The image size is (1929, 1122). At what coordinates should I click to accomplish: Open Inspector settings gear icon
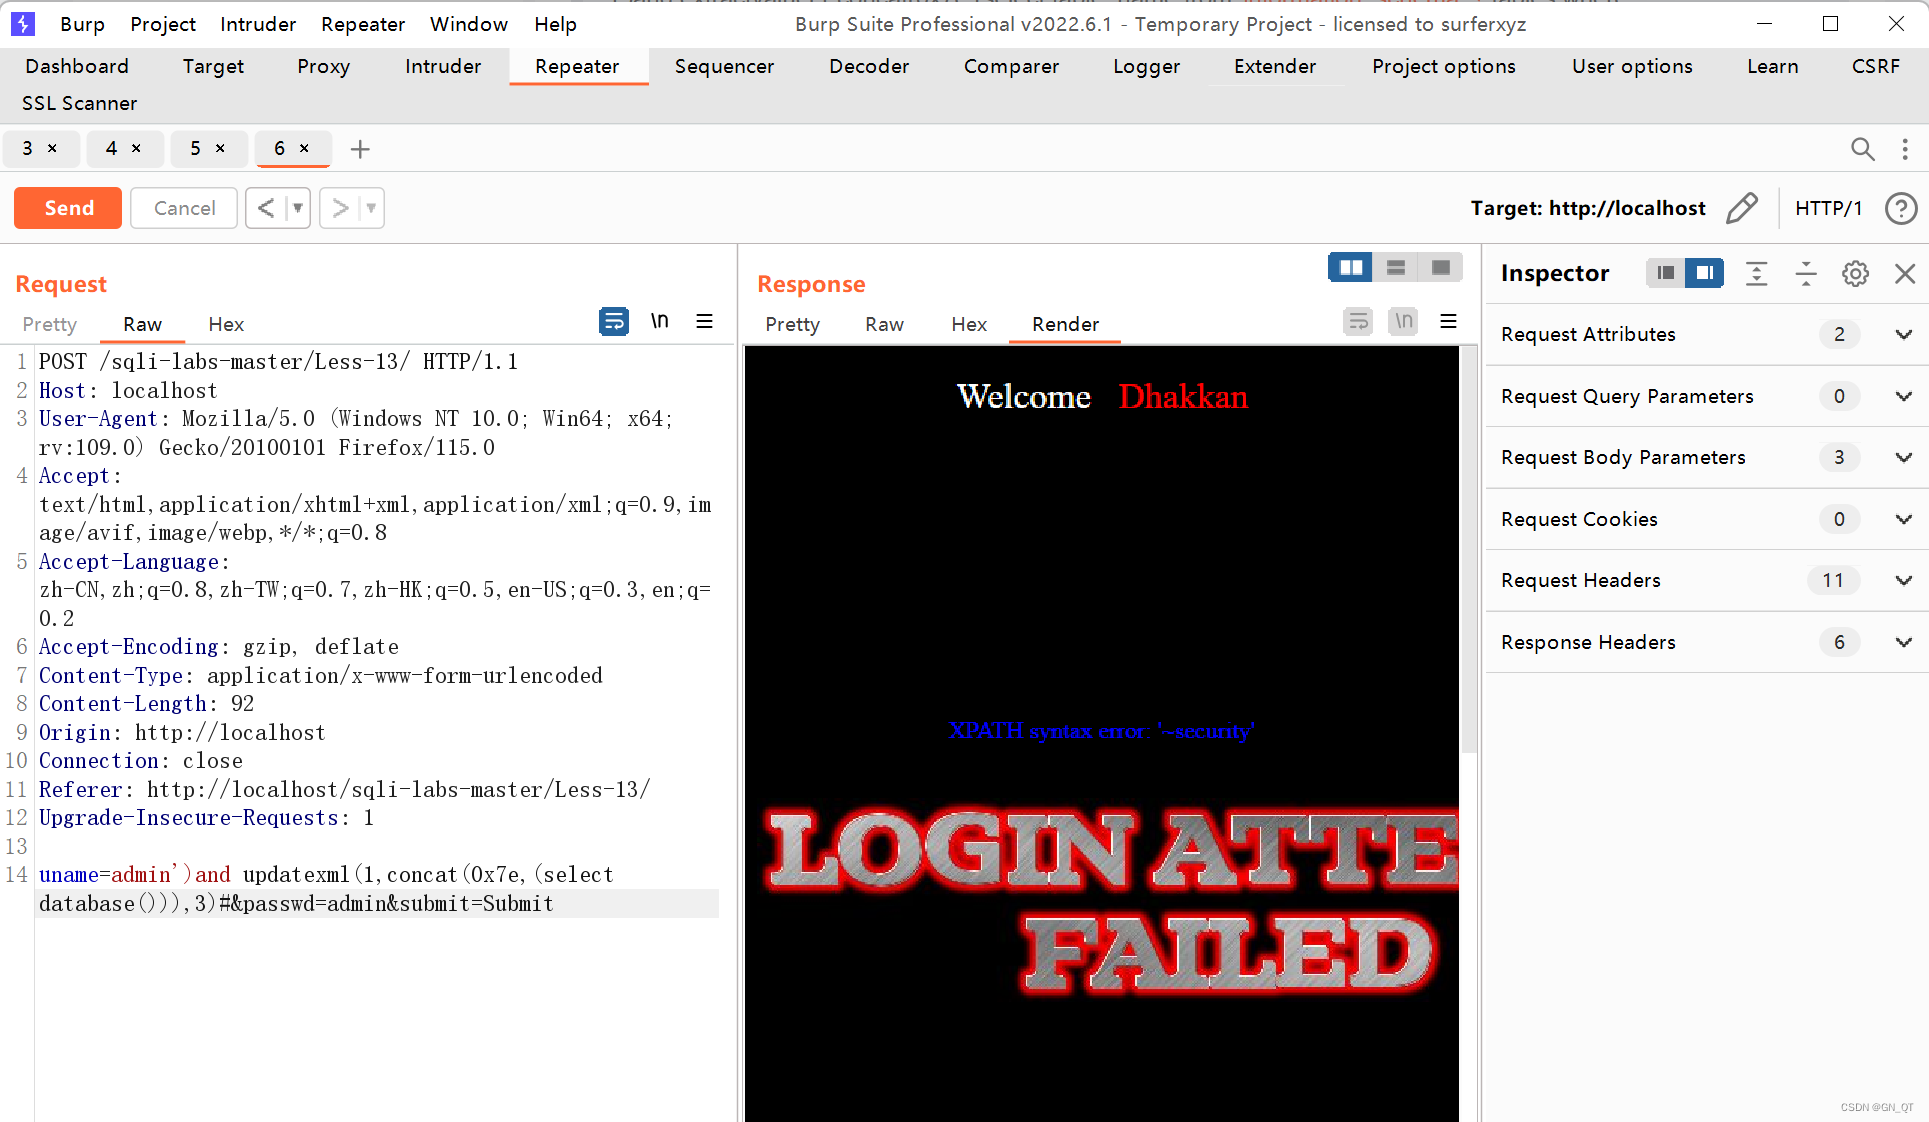[x=1855, y=273]
